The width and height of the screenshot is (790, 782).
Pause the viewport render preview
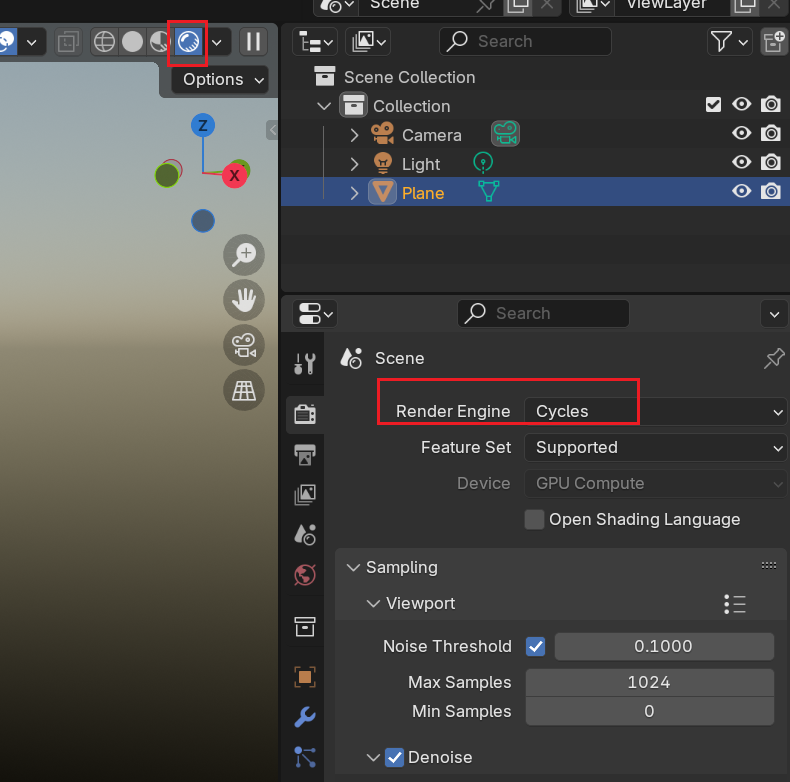pos(253,42)
